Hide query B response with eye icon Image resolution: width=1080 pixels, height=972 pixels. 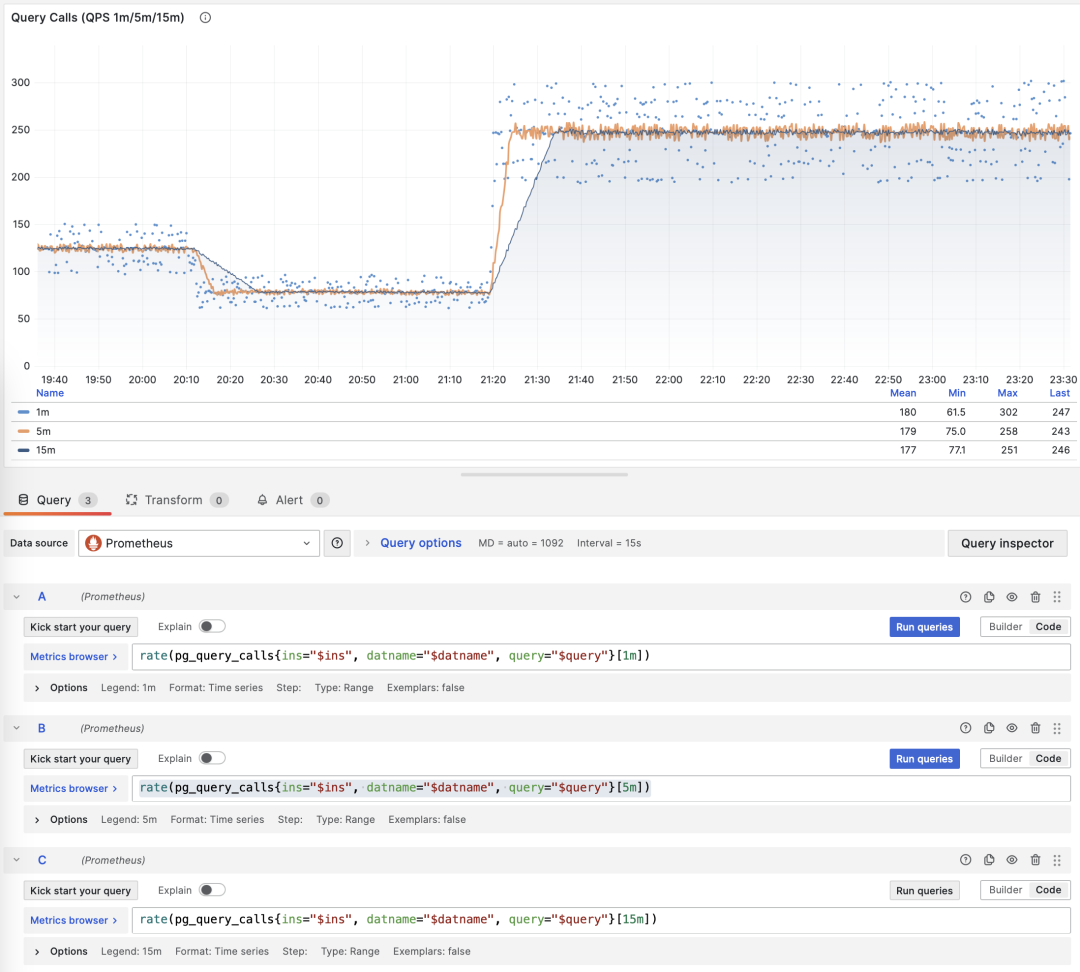tap(1012, 729)
